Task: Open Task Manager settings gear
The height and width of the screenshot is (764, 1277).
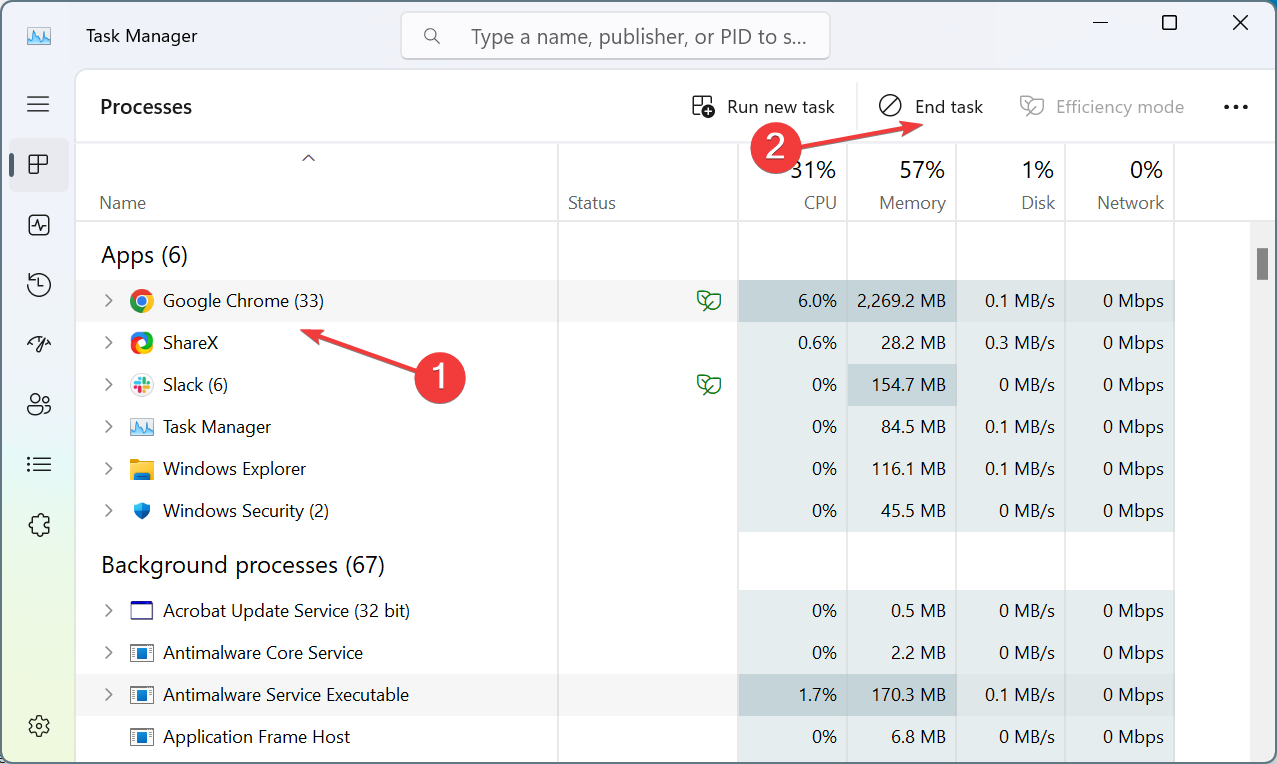Action: point(39,725)
